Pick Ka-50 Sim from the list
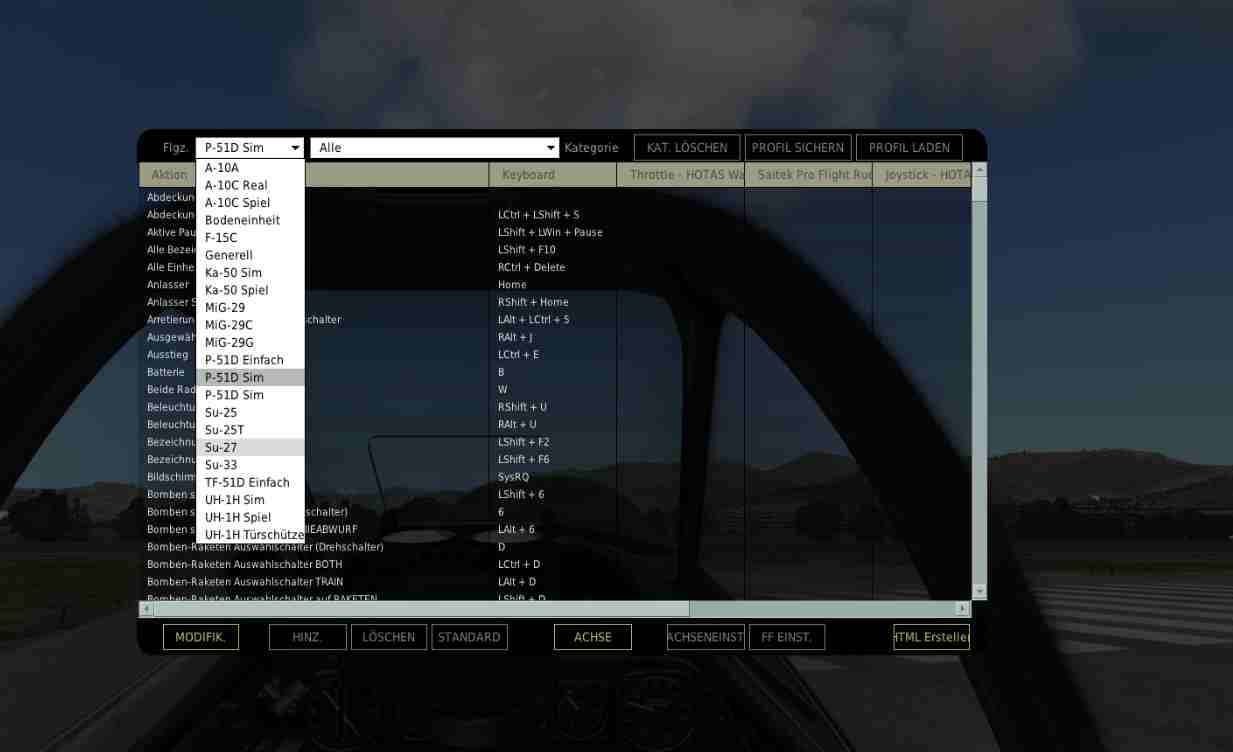The width and height of the screenshot is (1233, 752). click(250, 273)
